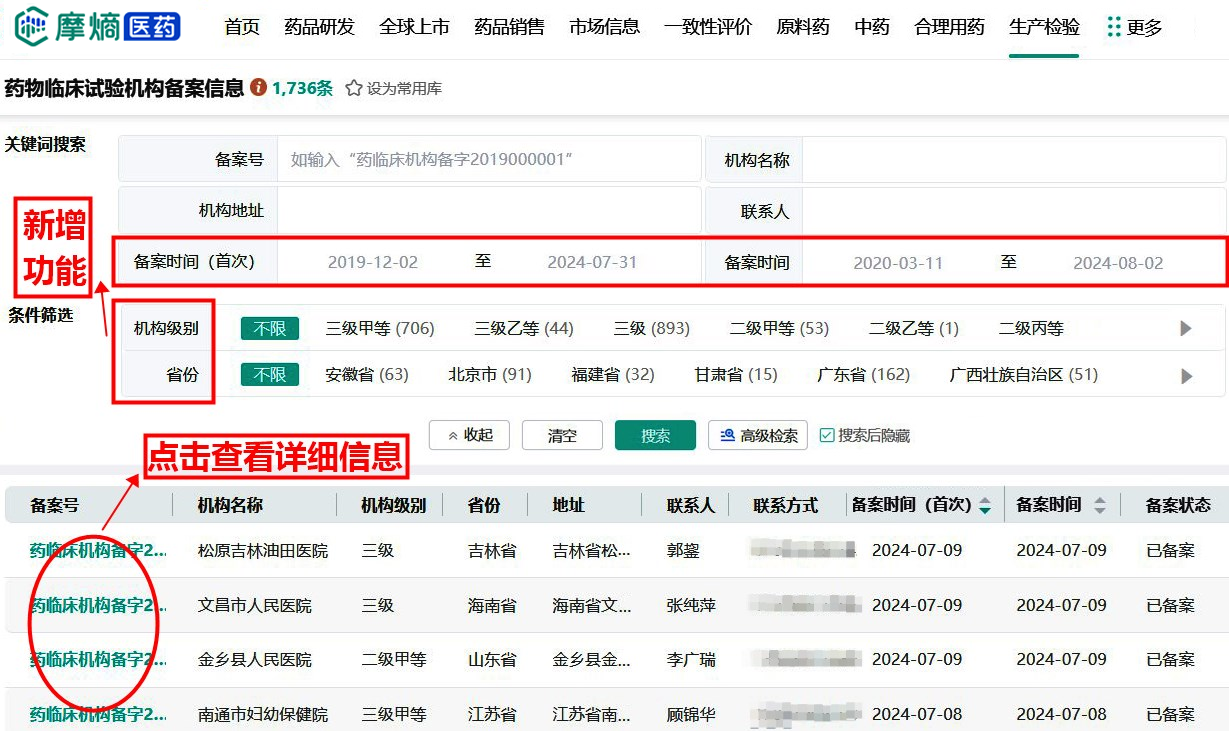Open 备案号 link for 文昌市人民医院
Viewport: 1229px width, 731px height.
click(x=98, y=605)
